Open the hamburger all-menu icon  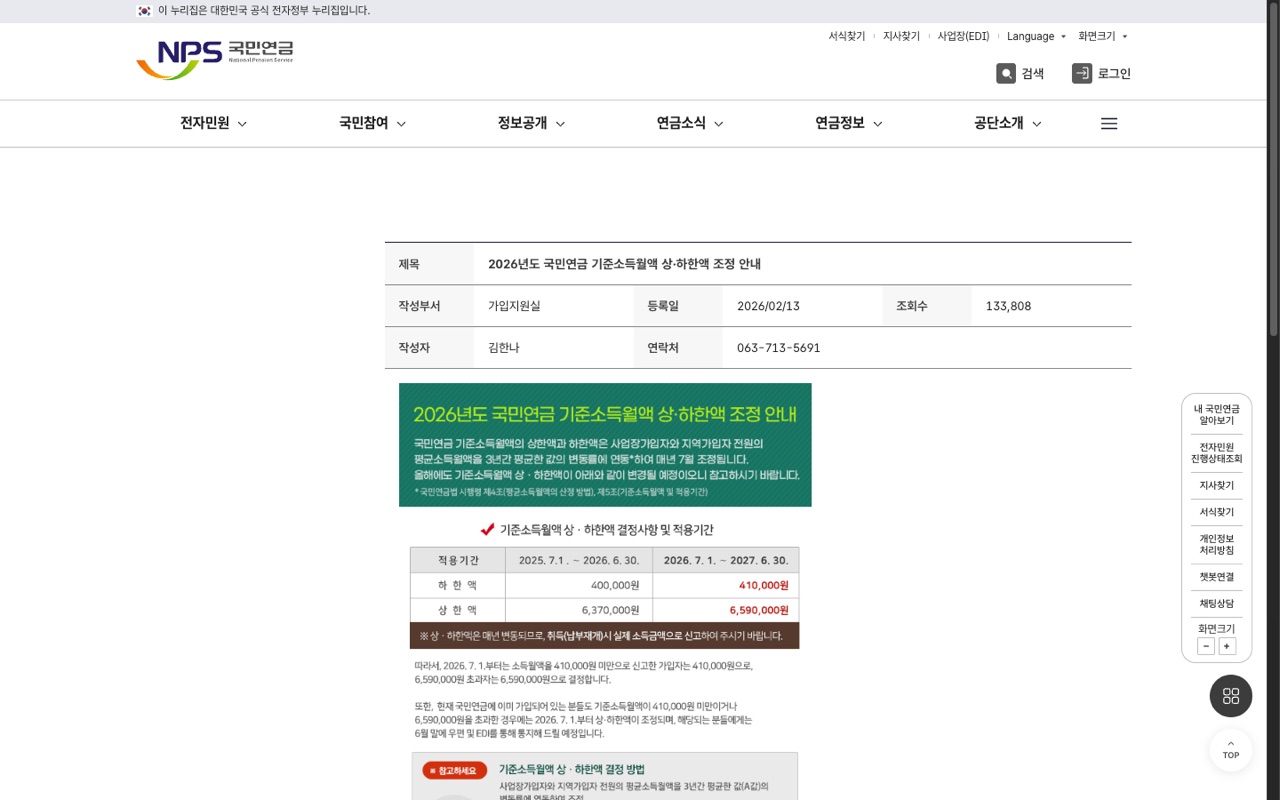pyautogui.click(x=1109, y=124)
